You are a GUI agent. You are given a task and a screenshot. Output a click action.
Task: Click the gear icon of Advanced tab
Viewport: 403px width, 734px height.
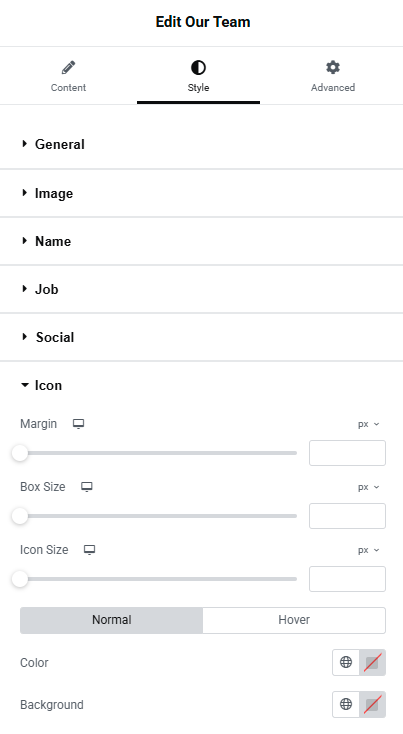[333, 67]
